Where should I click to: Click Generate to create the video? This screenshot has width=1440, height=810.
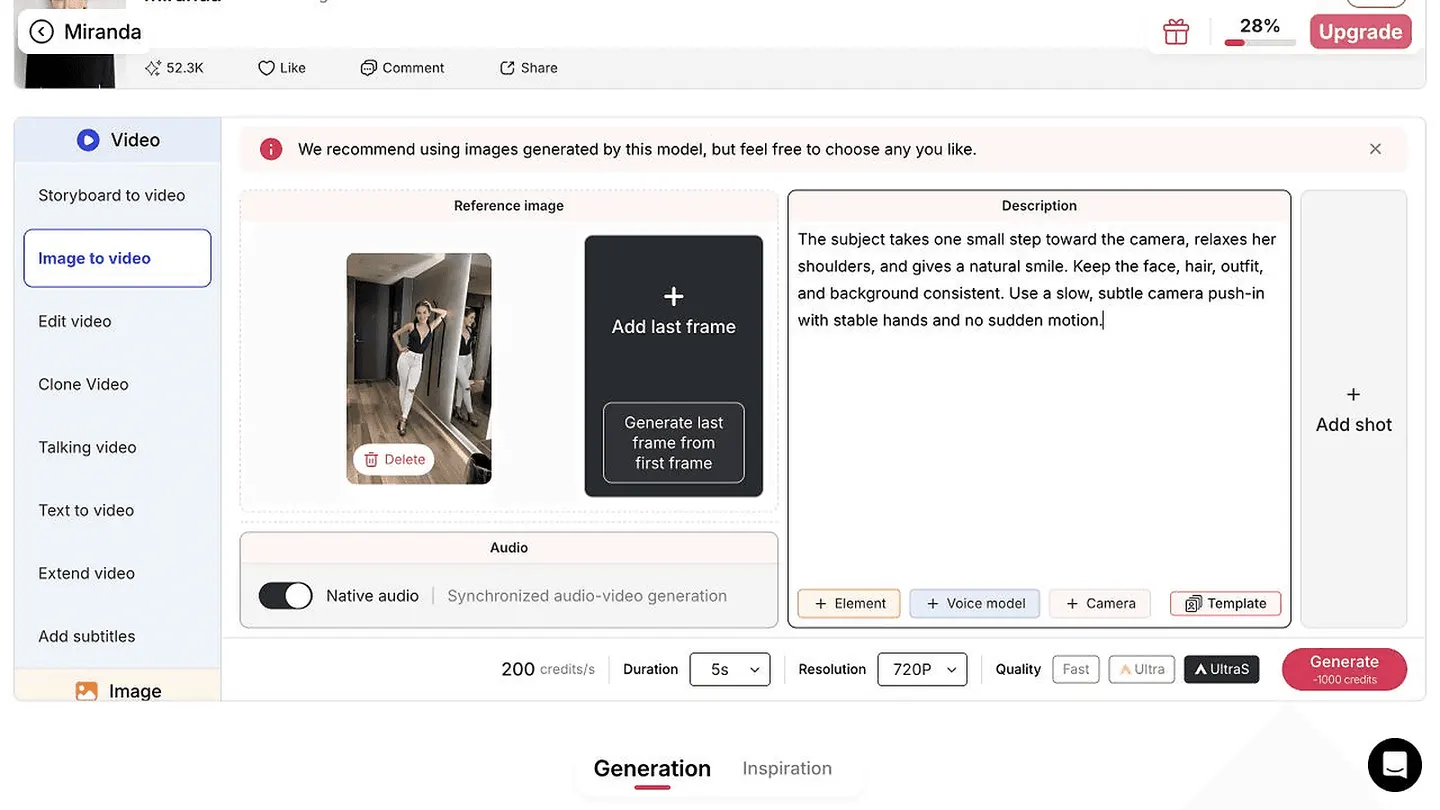tap(1344, 669)
